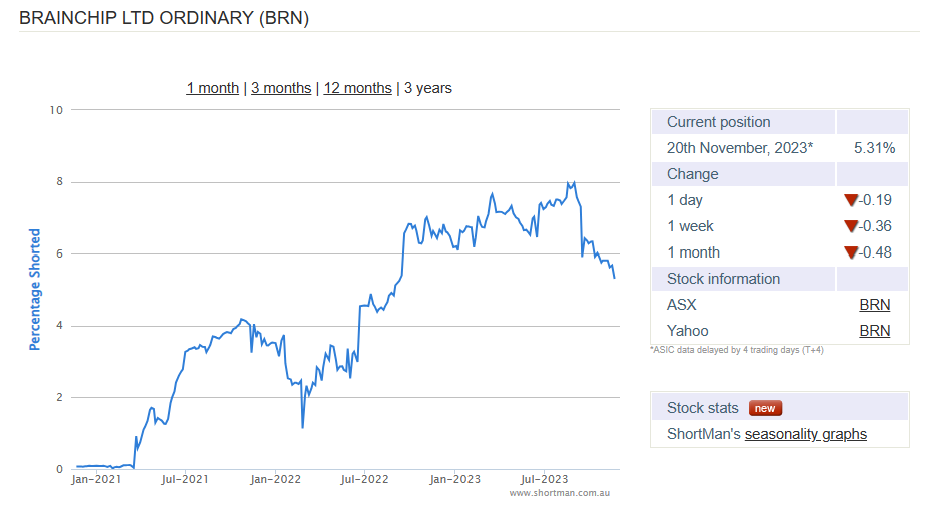Screen dimensions: 932x508
Task: Open the ASX BRN link
Action: point(874,305)
